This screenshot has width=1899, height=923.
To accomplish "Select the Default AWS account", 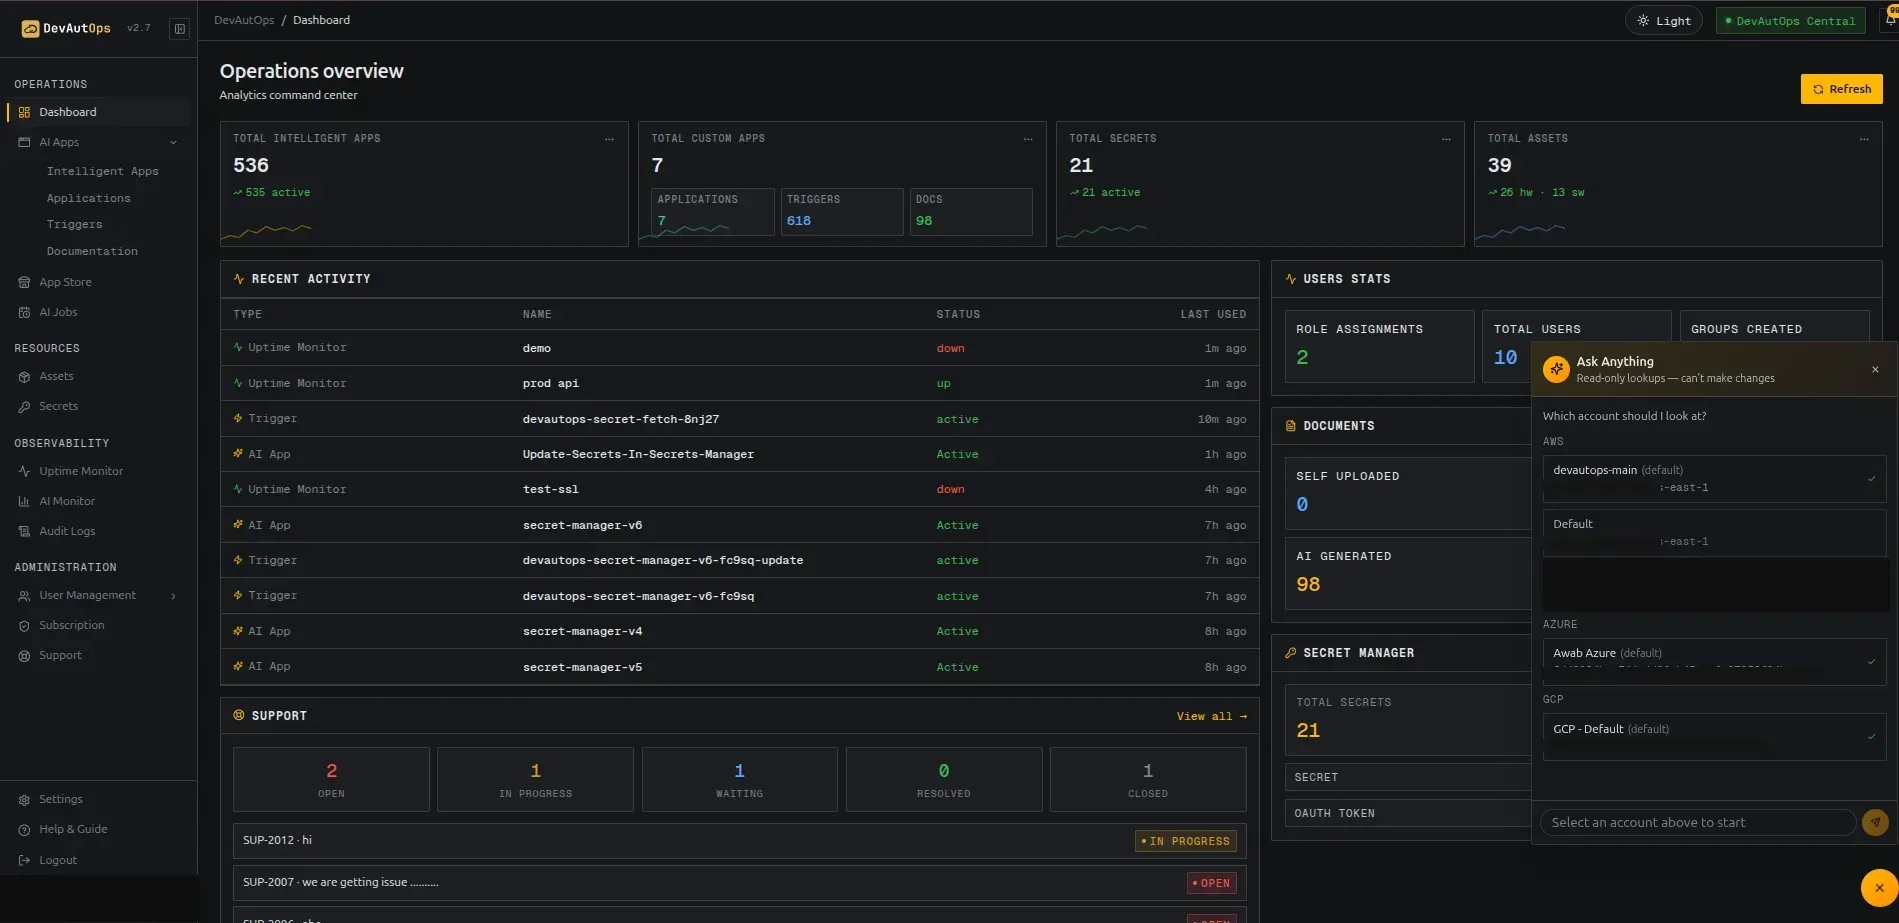I will coord(1714,533).
